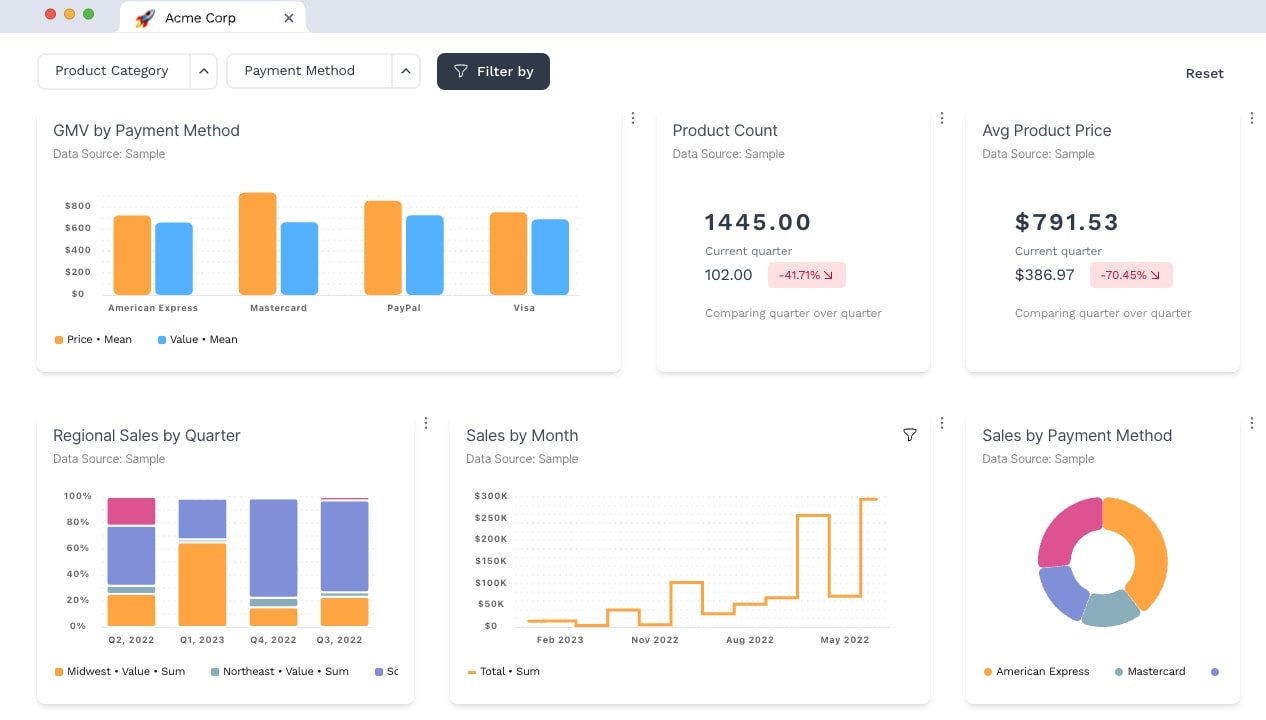Click purple segment of Q3, 2022 bar
1266x720 pixels.
tap(344, 546)
